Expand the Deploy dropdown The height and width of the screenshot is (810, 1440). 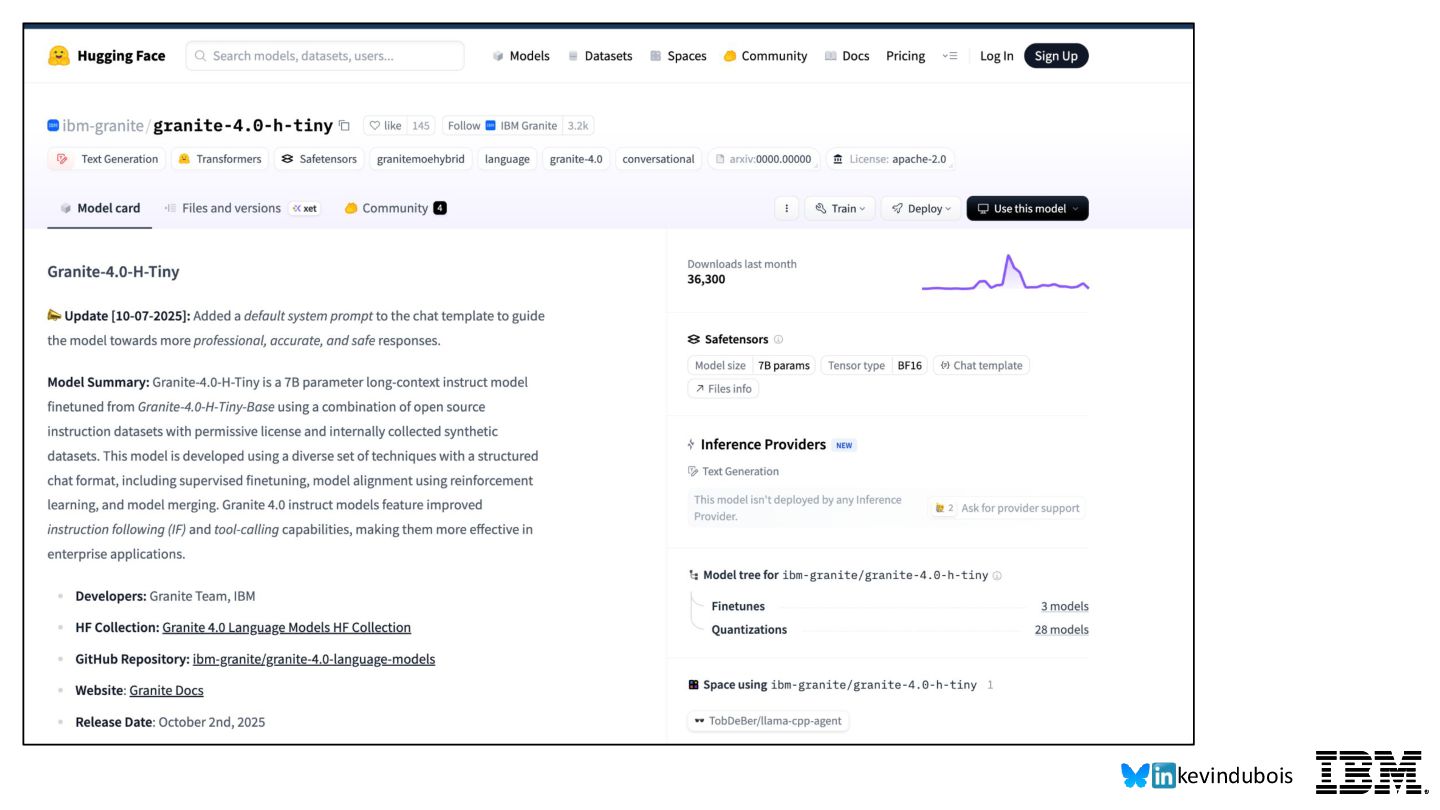pos(921,208)
